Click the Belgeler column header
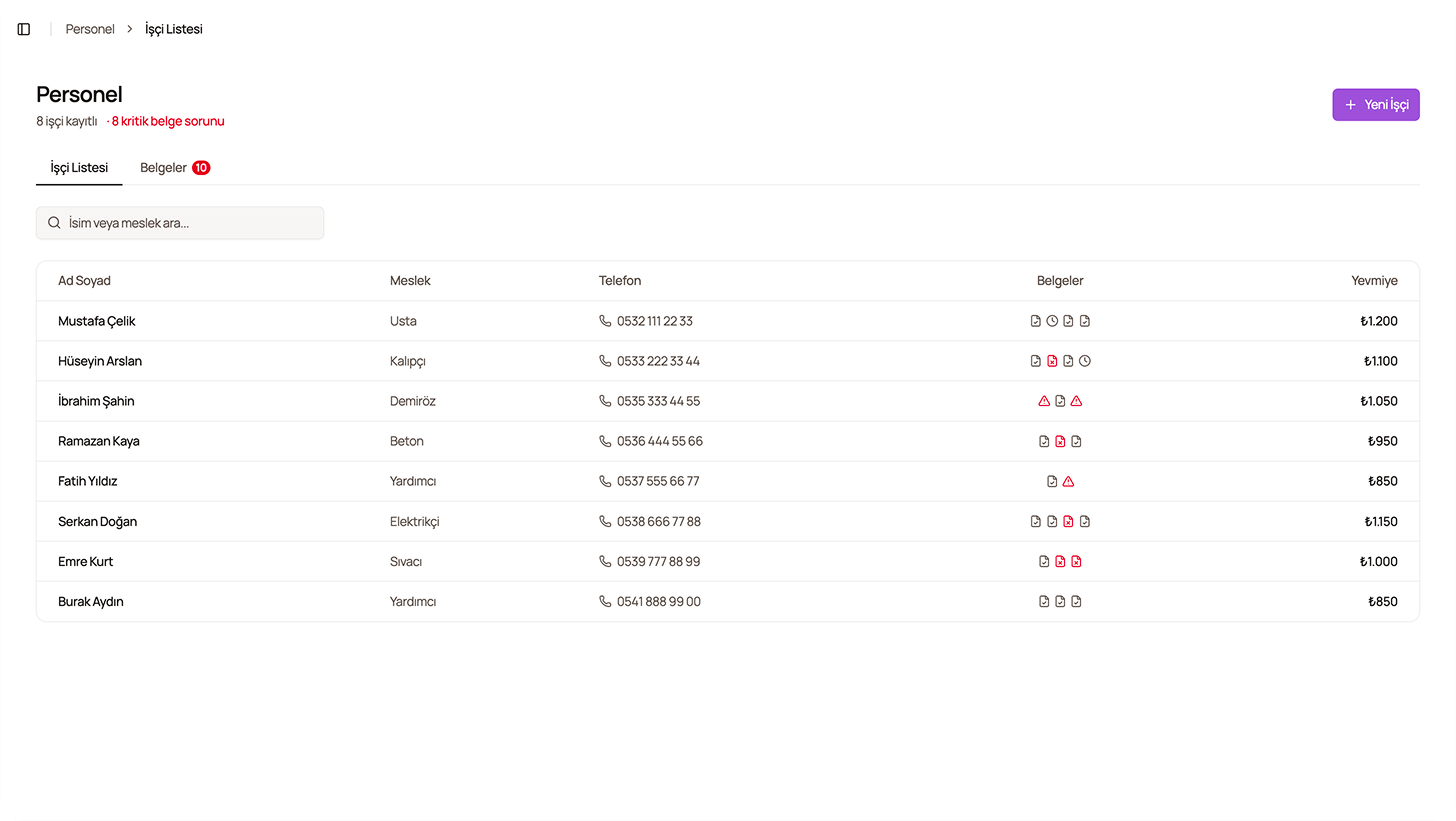This screenshot has height=821, width=1456. (1060, 281)
